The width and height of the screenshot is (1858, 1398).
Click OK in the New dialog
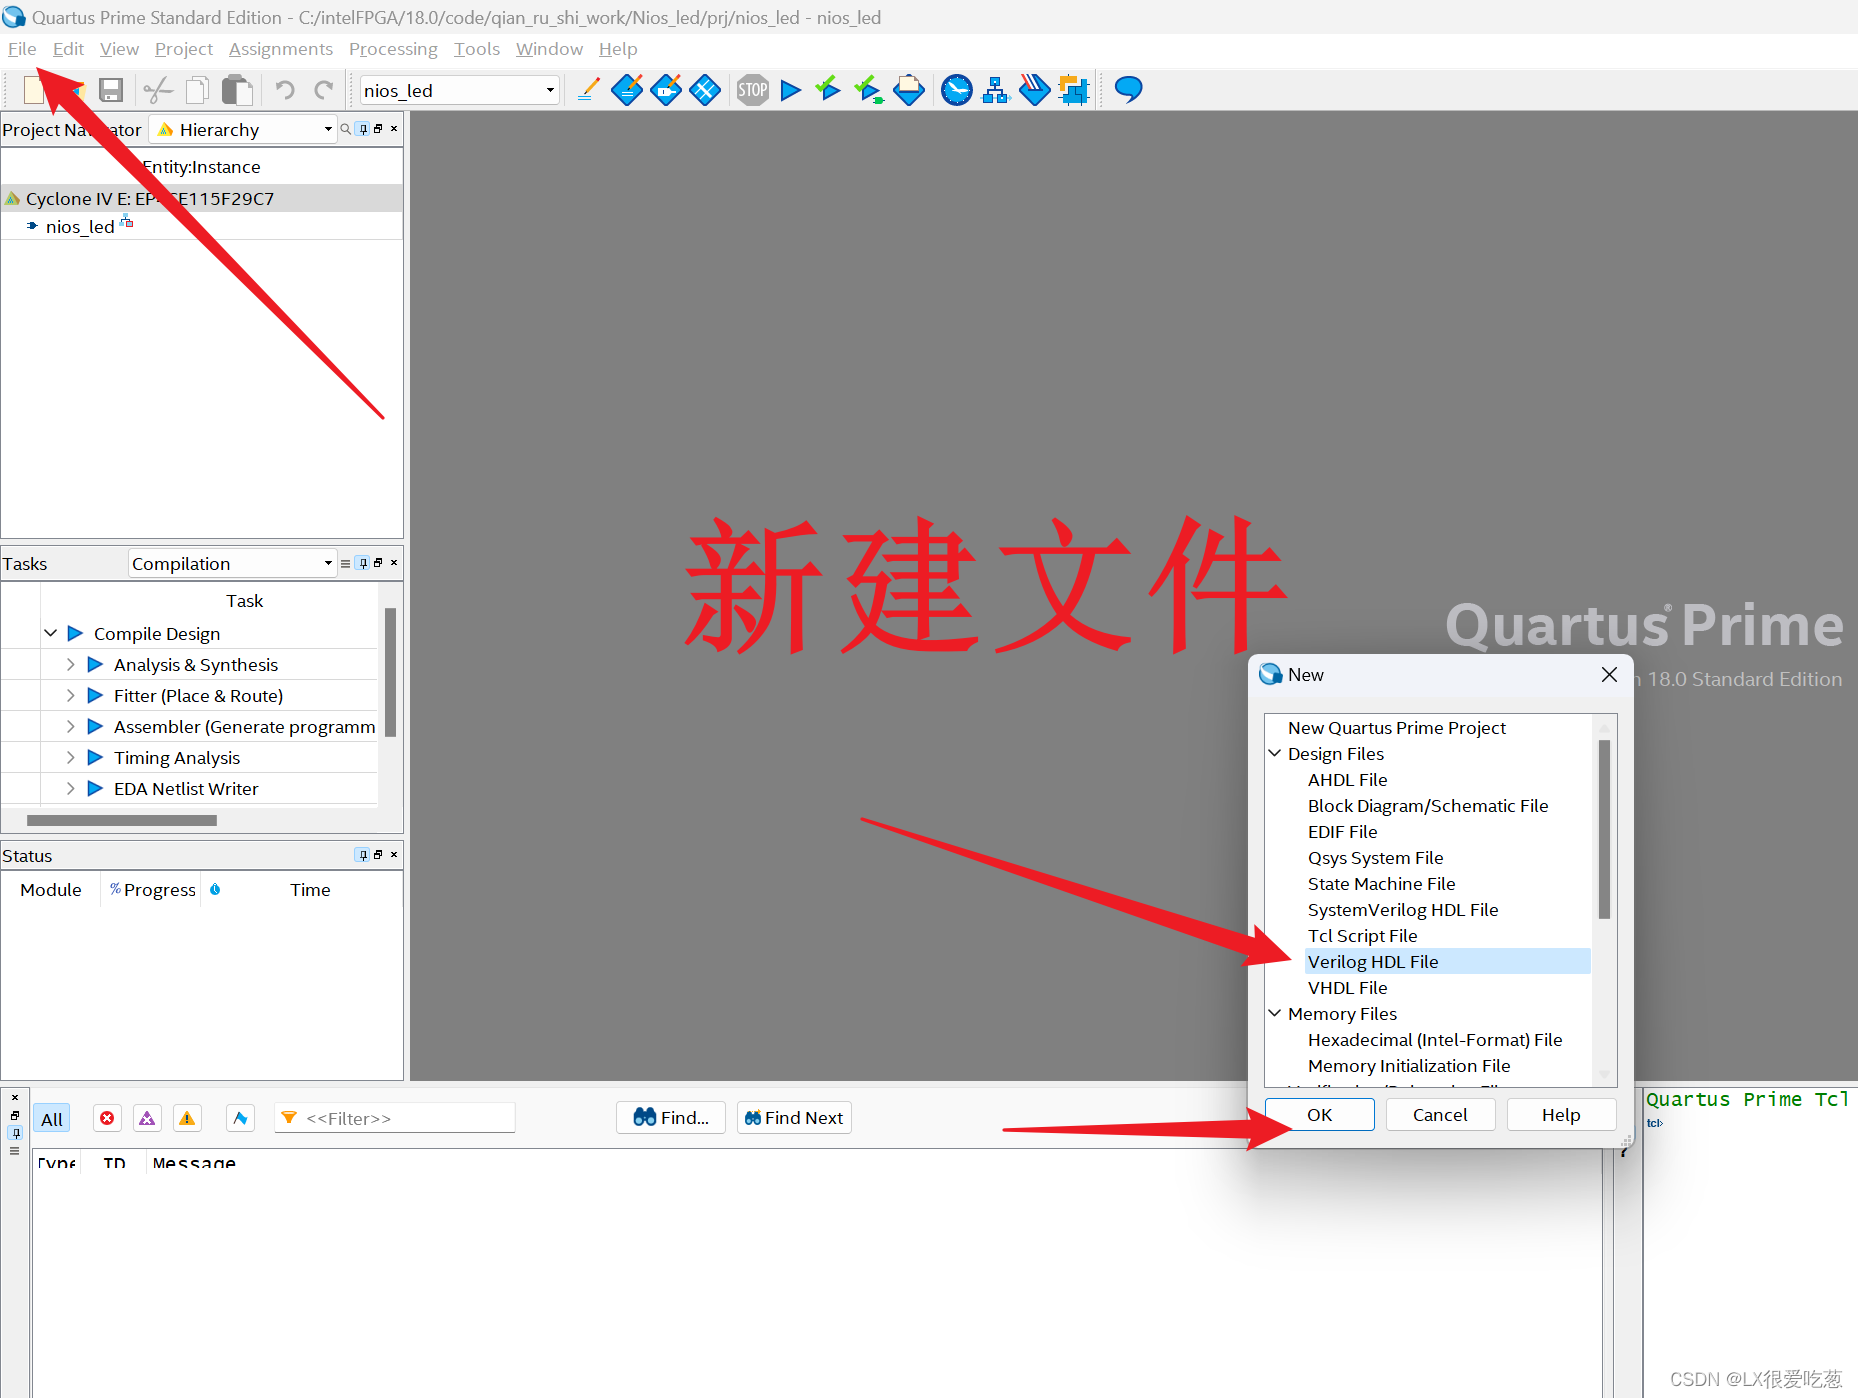tap(1320, 1115)
